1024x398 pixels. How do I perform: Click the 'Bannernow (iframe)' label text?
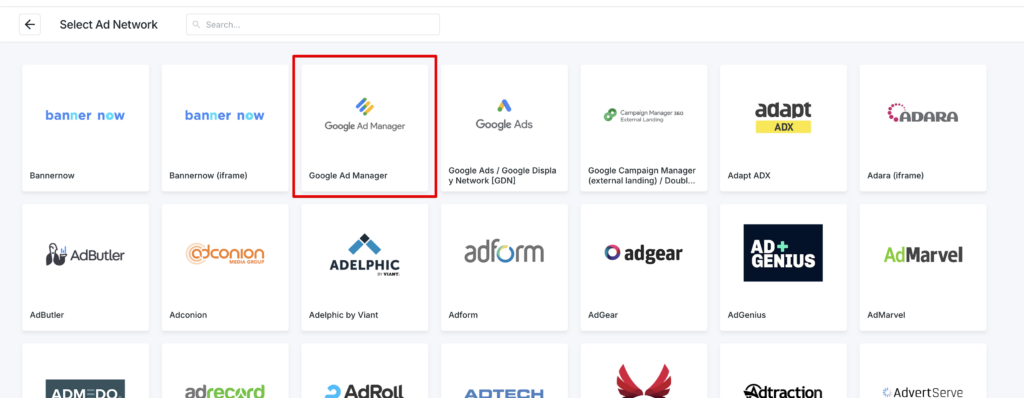point(208,176)
